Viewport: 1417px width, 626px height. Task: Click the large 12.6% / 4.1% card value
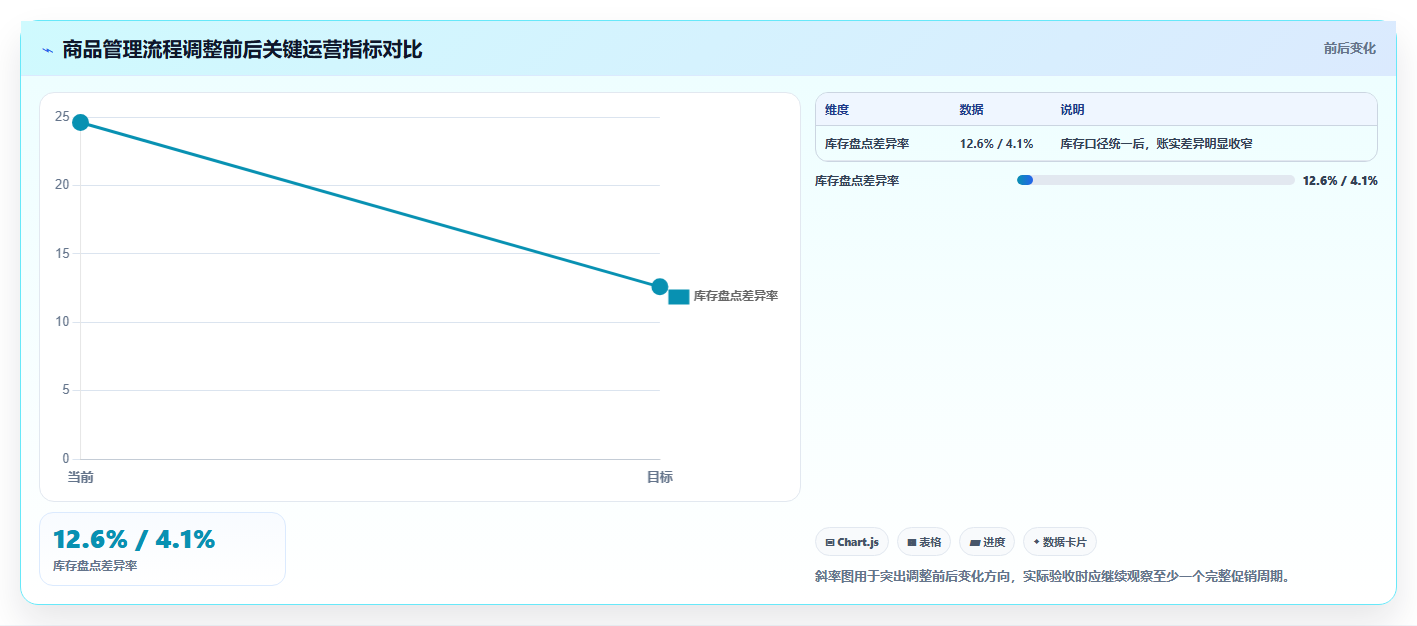134,539
